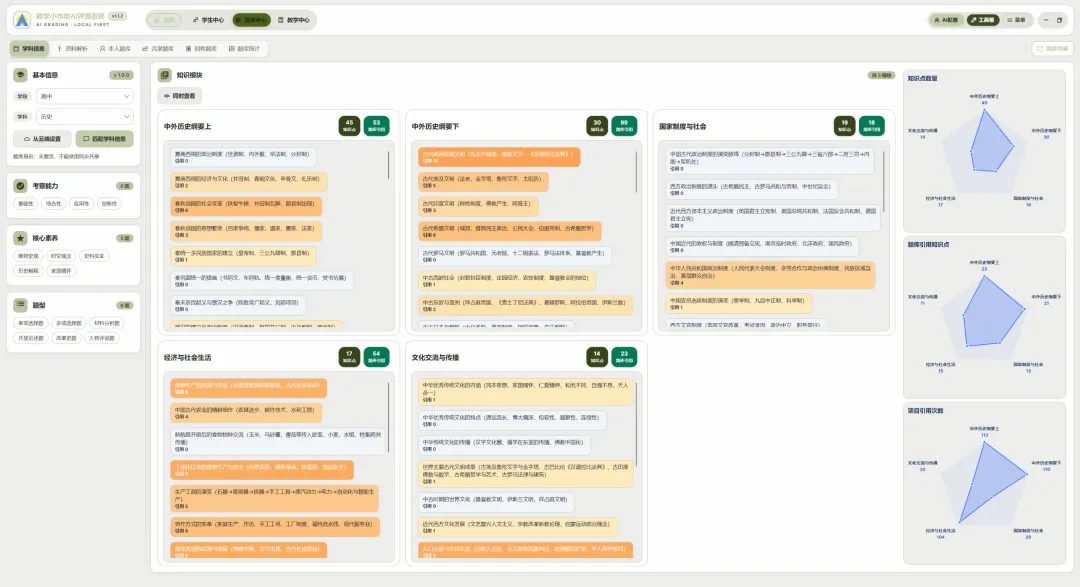
Task: Open the AI配置 settings button
Action: click(x=946, y=20)
